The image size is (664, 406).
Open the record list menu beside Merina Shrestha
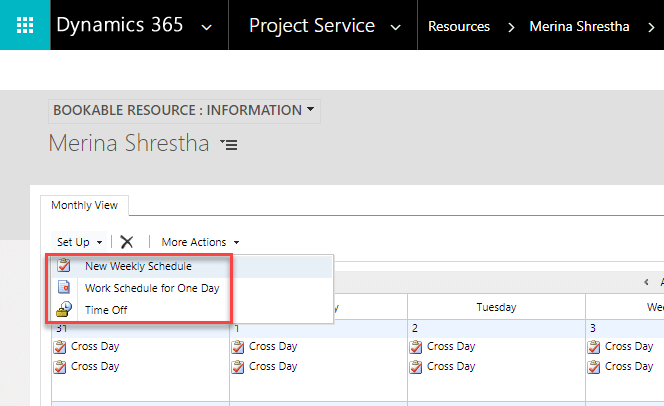tap(229, 145)
